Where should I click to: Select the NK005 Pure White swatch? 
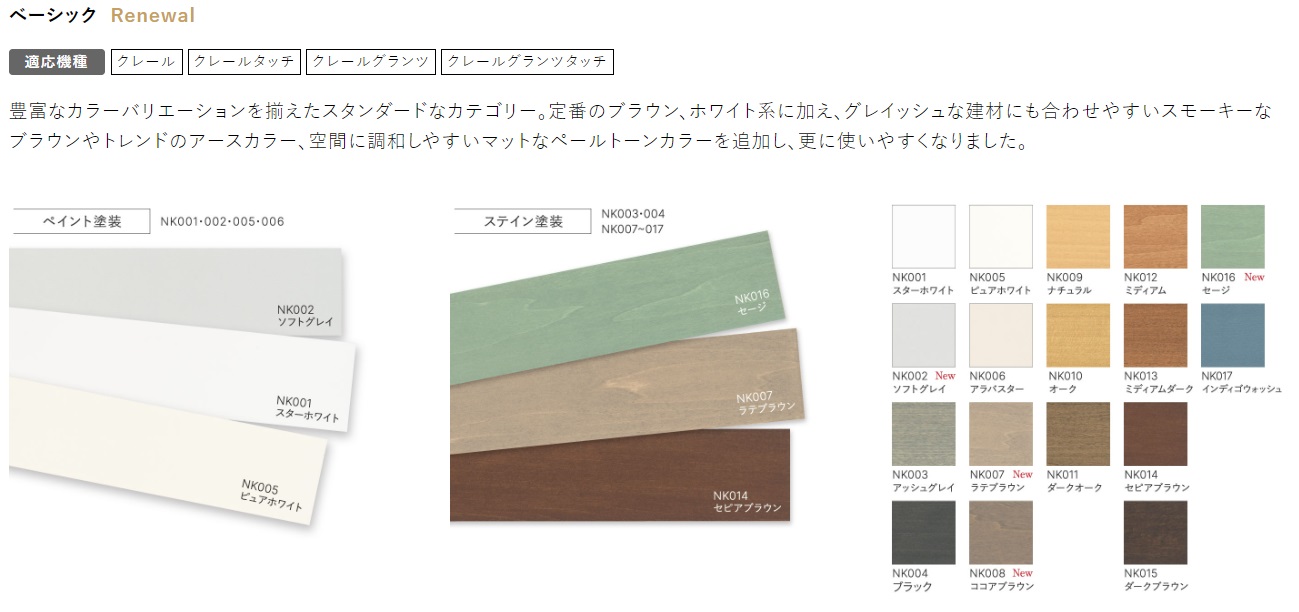[1001, 237]
